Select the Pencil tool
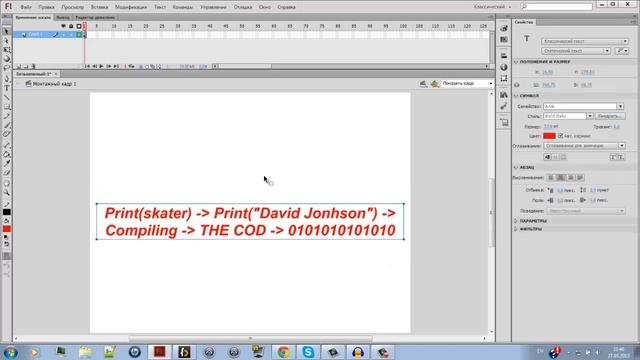 point(7,116)
